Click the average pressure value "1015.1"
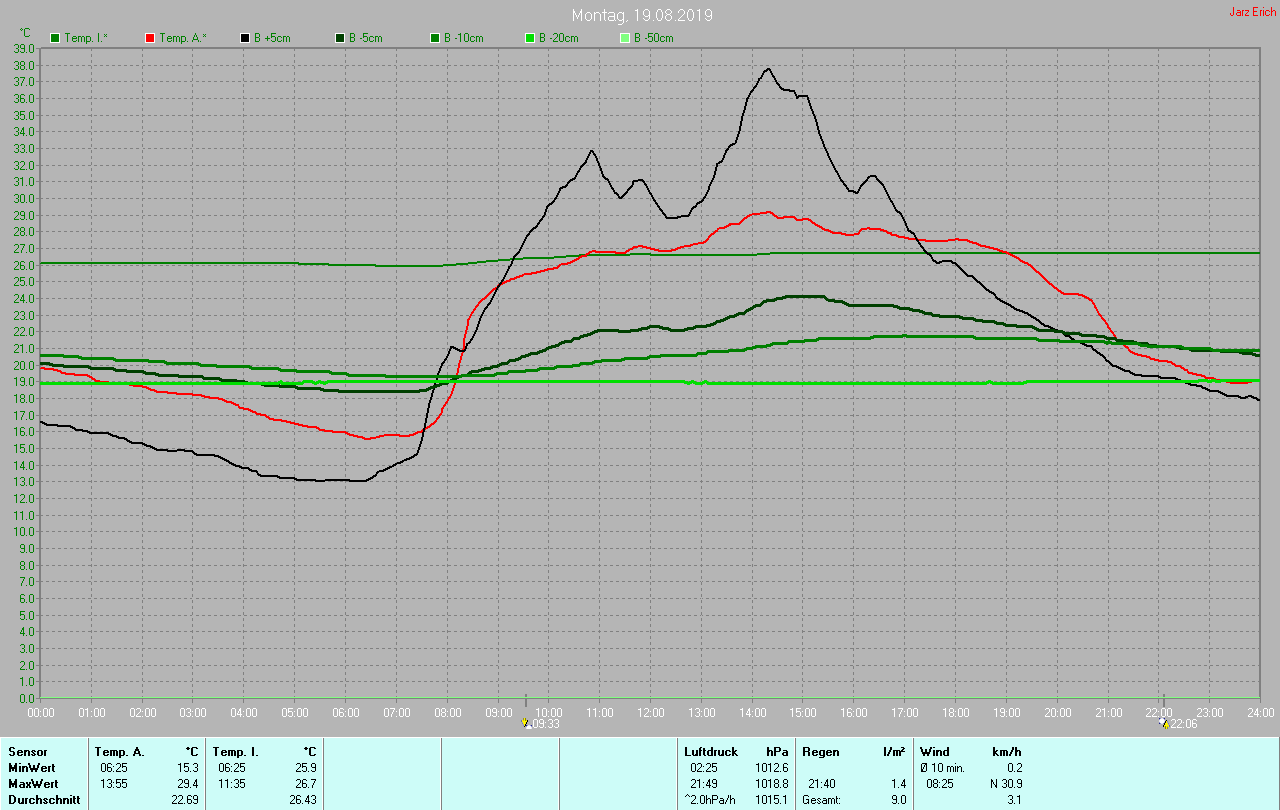Screen dimensions: 1280x810 click(x=772, y=800)
